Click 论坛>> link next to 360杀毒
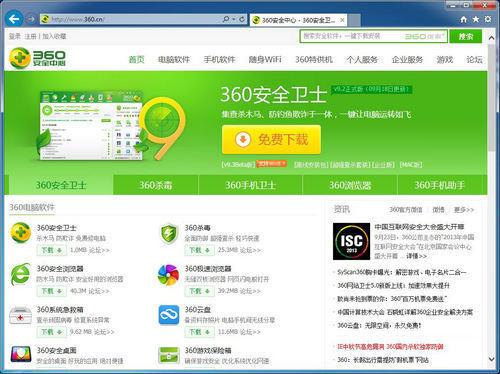The height and width of the screenshot is (374, 500). point(250,250)
